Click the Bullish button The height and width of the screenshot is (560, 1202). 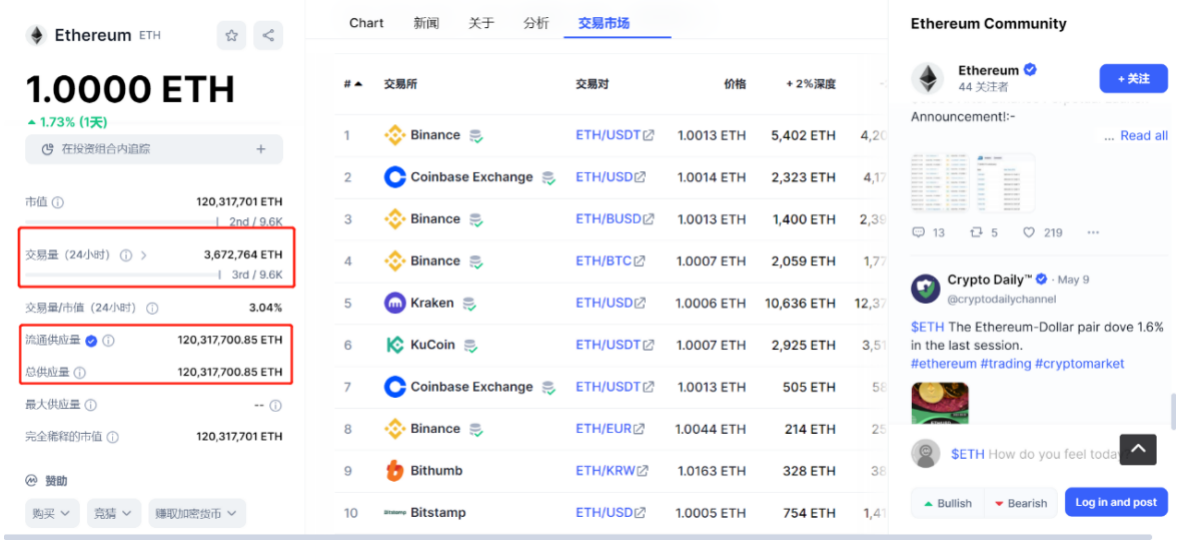pos(947,503)
